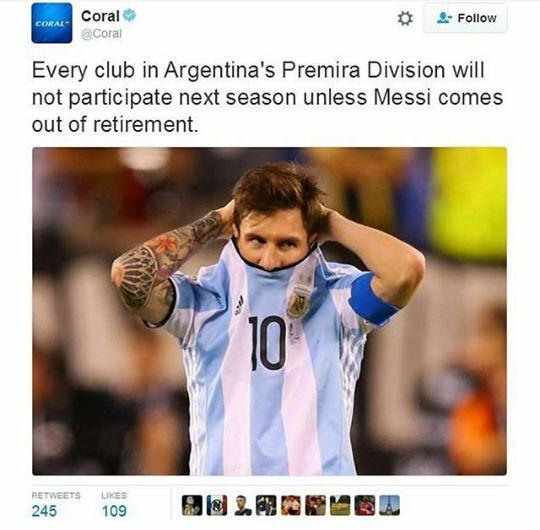Click the tweet text about Messi's retirement
Screen dimensions: 540x530
[268, 97]
